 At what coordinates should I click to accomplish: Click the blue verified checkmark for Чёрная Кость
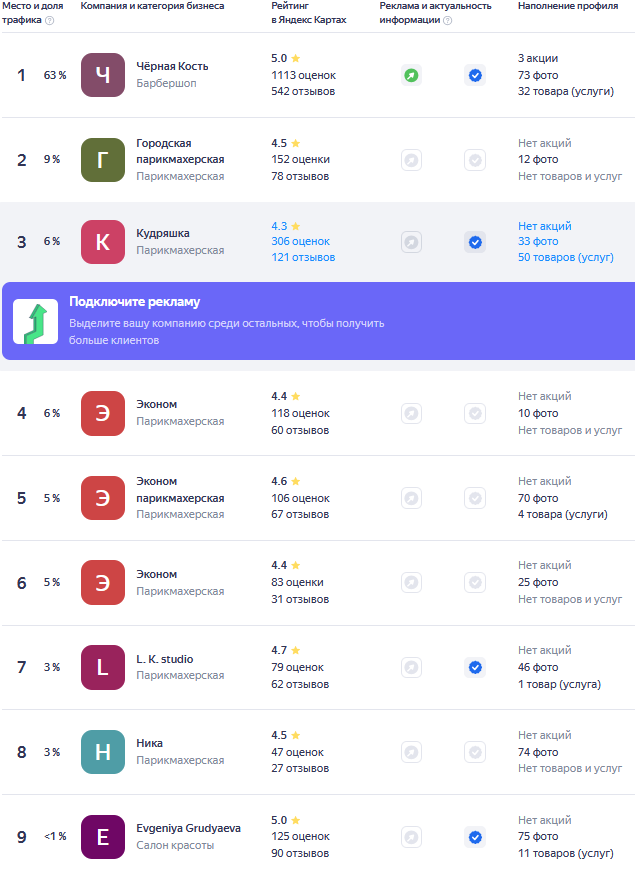tap(475, 75)
